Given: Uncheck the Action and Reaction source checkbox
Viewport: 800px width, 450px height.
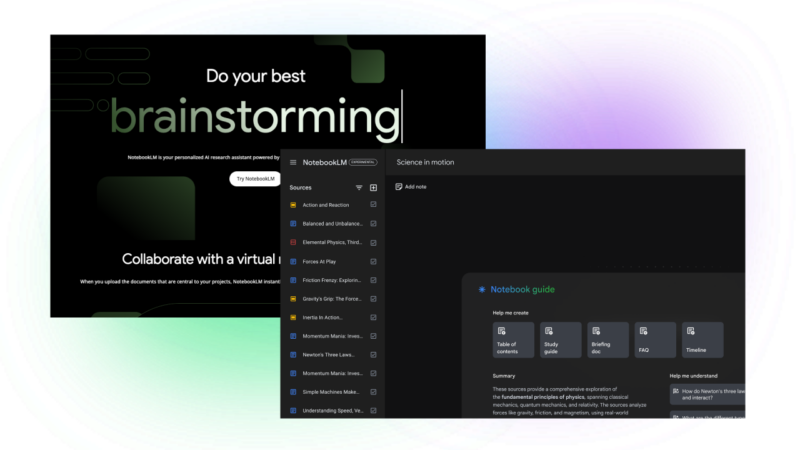Looking at the screenshot, I should tap(373, 205).
